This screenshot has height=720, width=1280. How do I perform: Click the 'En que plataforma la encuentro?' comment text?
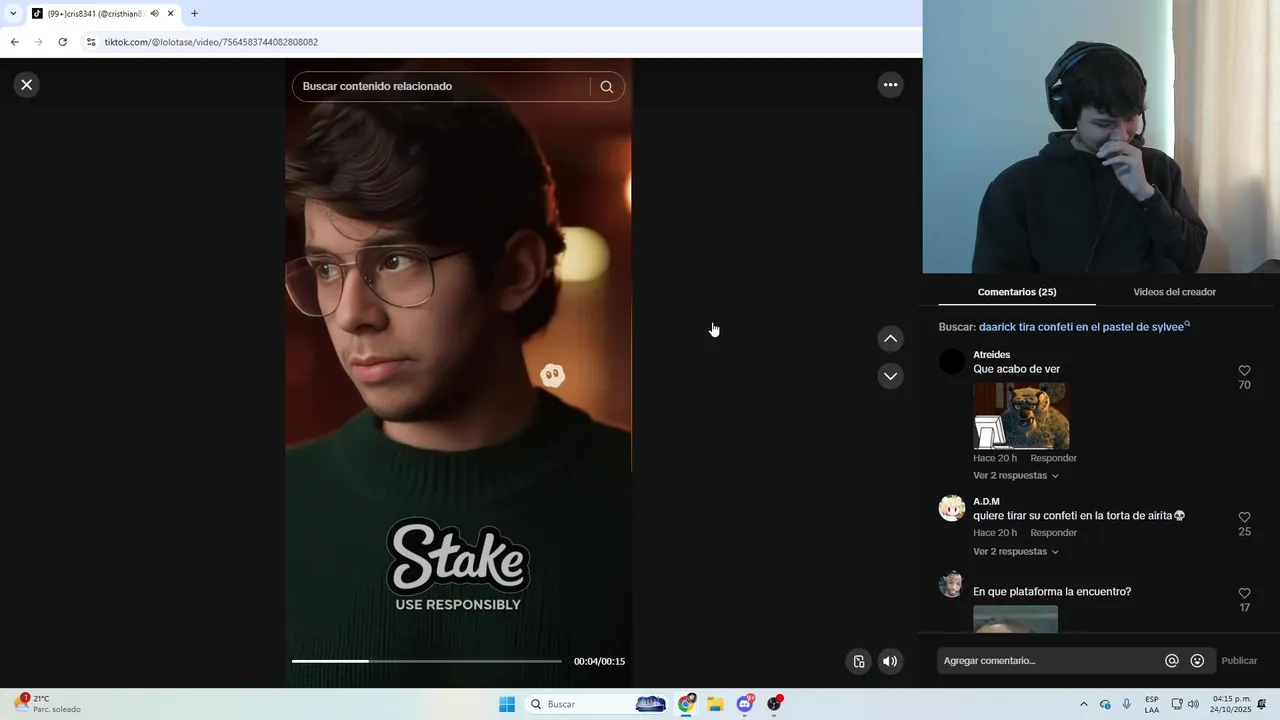(1052, 592)
